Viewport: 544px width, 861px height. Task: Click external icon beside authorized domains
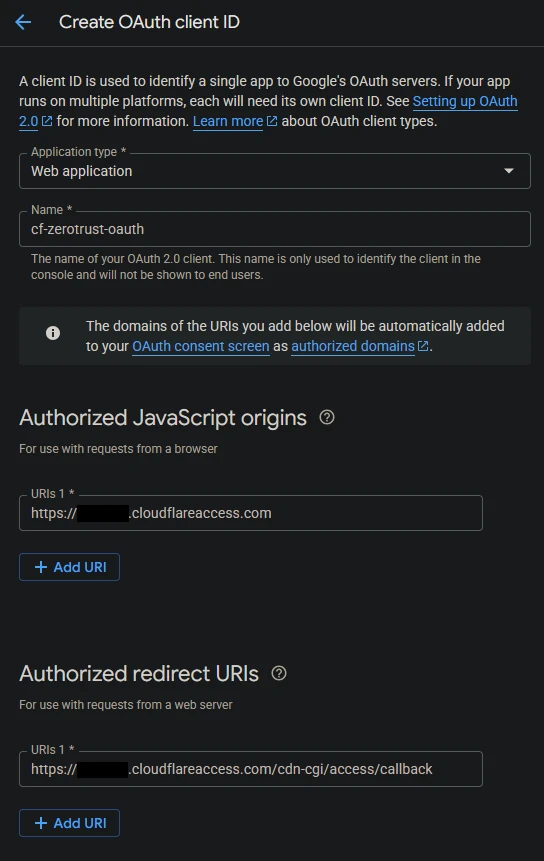coord(423,346)
